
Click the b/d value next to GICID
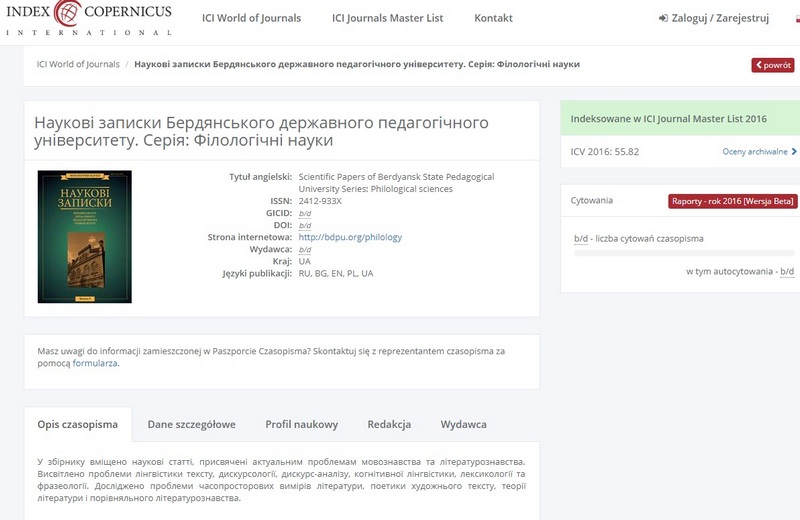tap(305, 213)
